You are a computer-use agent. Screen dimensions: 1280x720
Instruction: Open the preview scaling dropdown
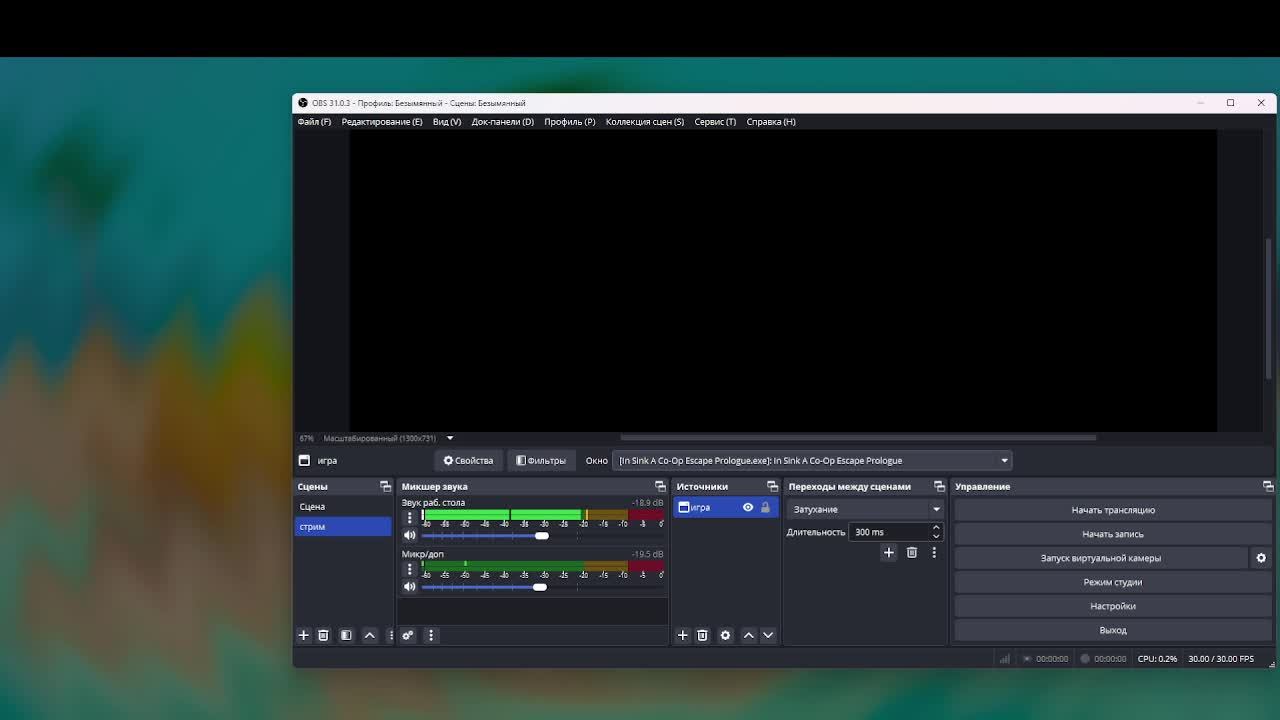click(450, 438)
